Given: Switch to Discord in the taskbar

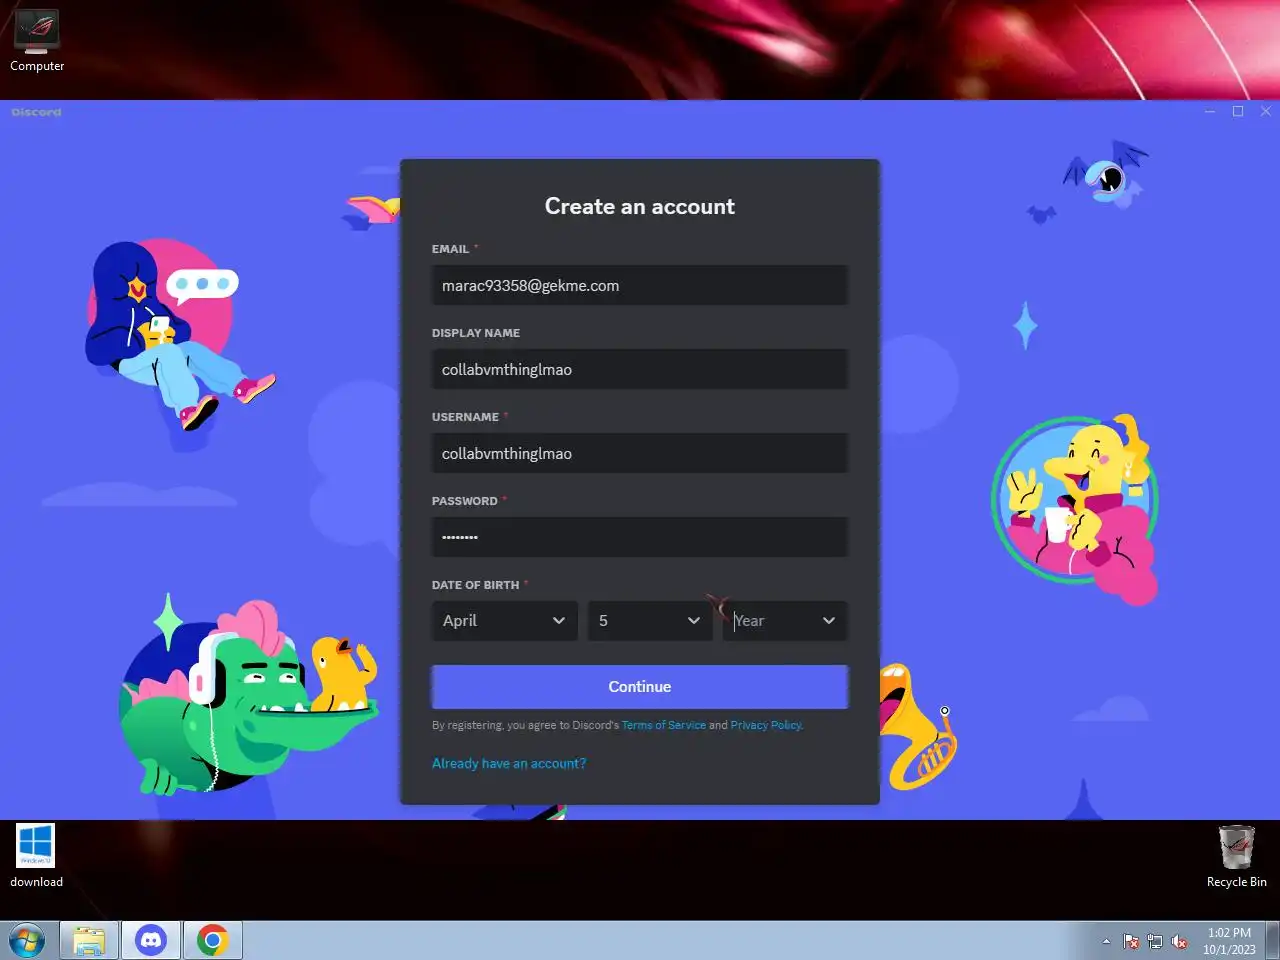Looking at the screenshot, I should point(151,941).
